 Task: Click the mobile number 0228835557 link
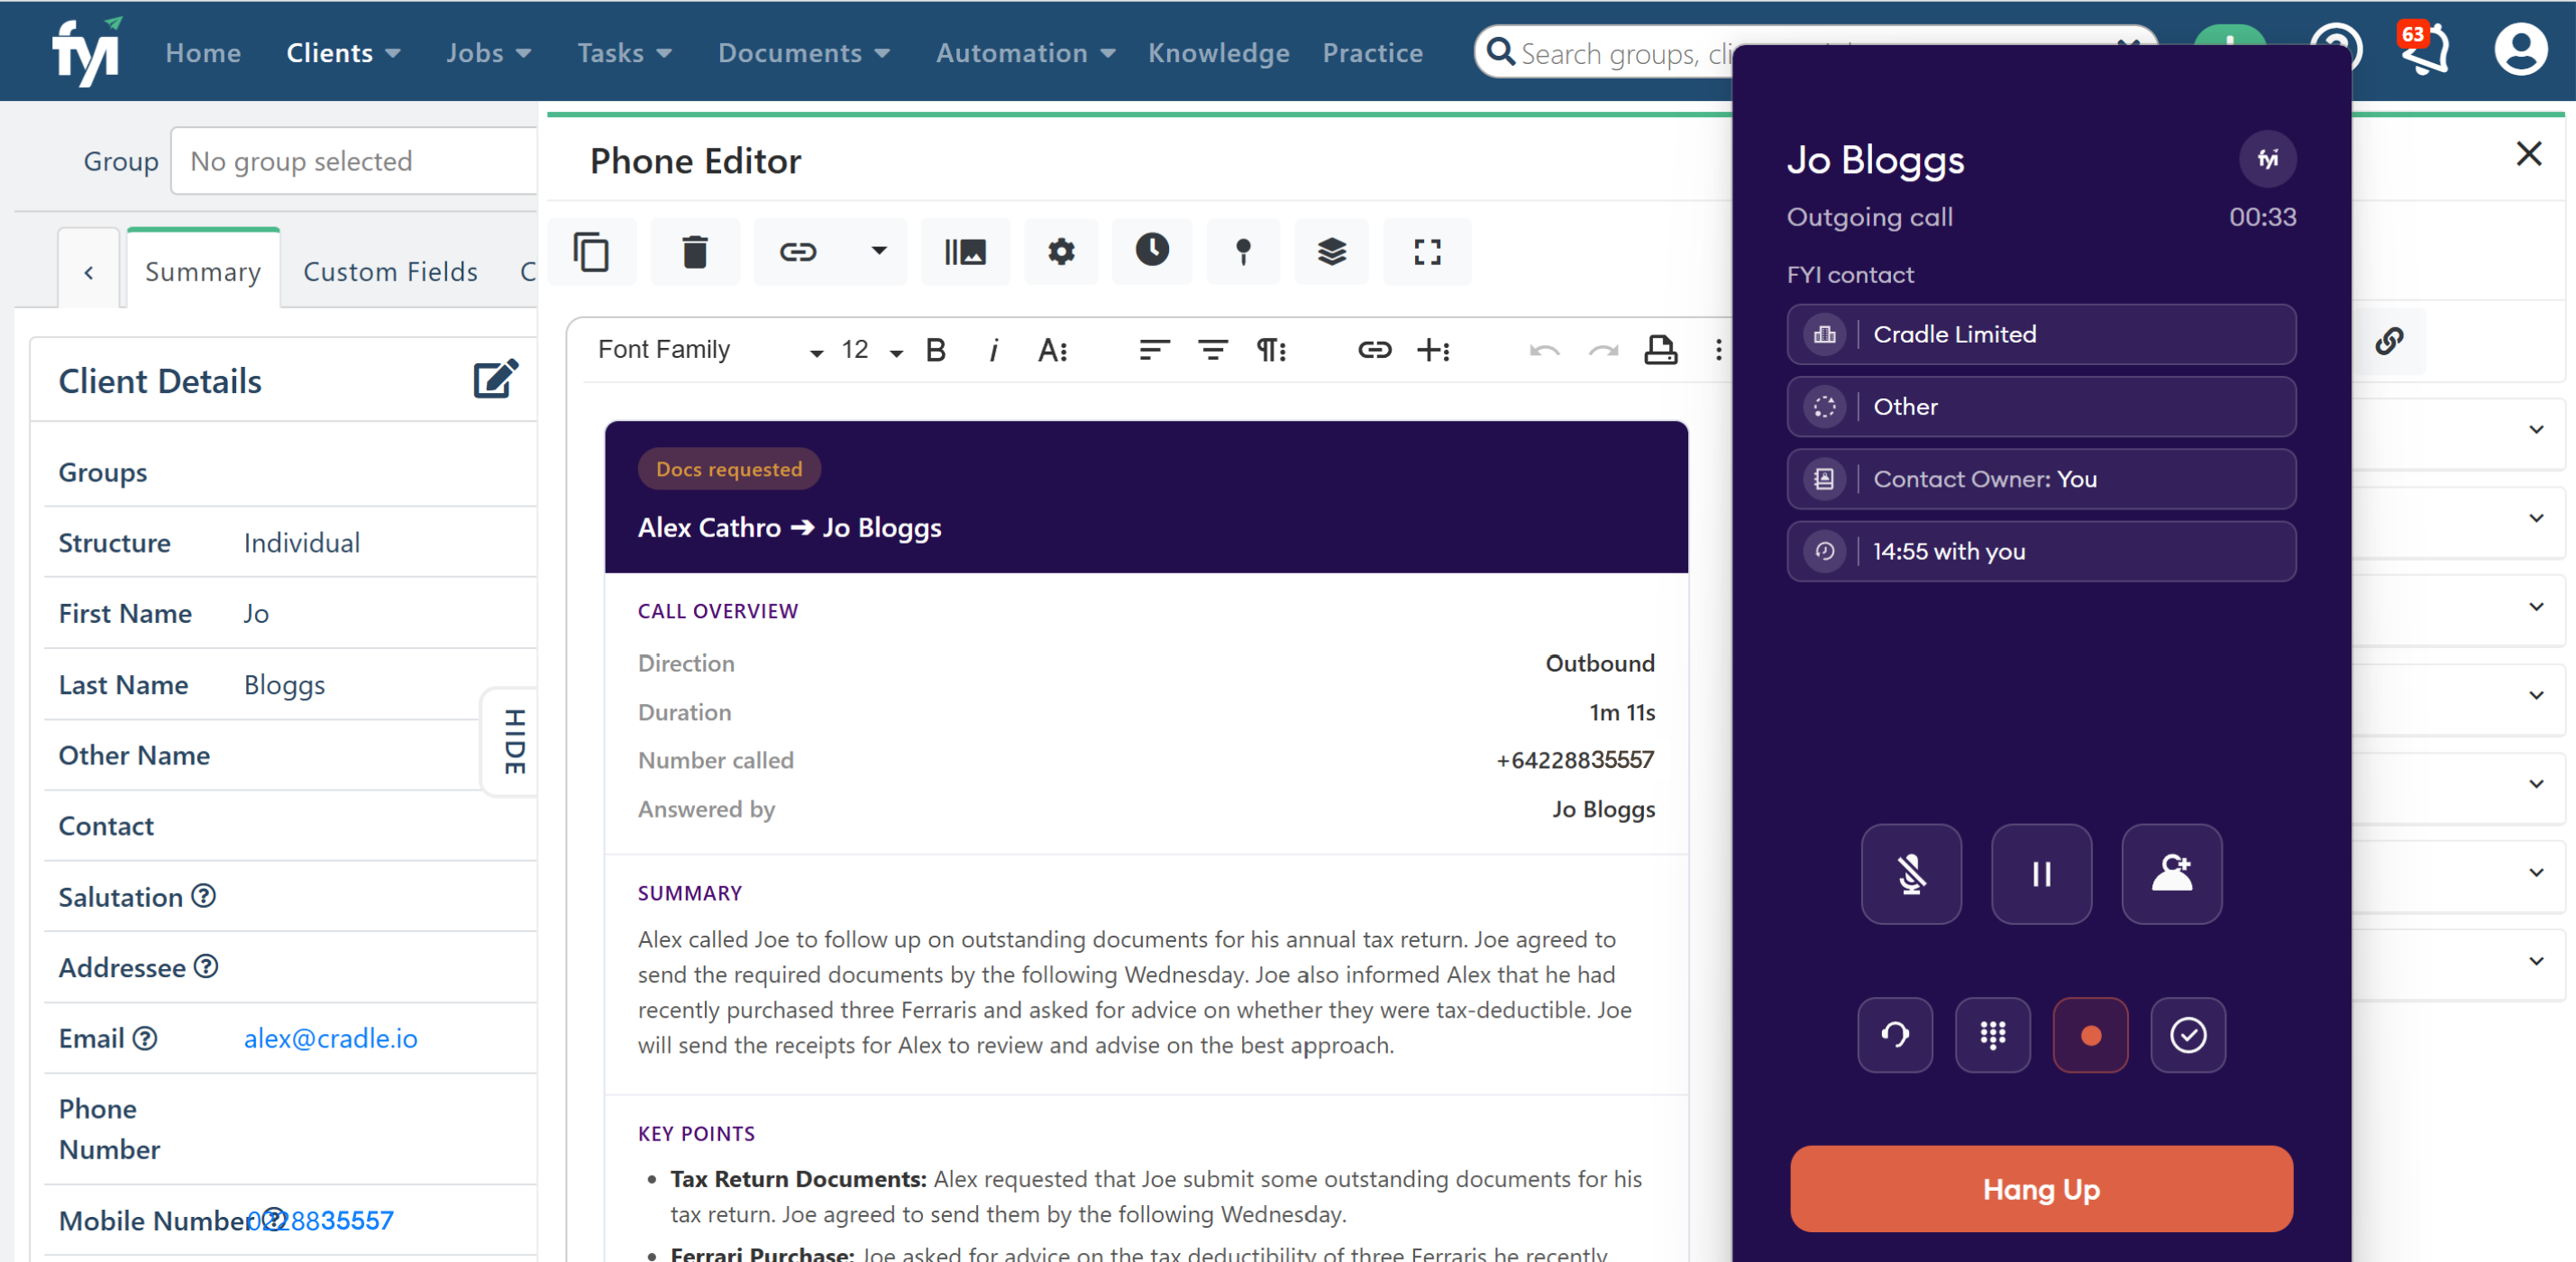pos(320,1220)
